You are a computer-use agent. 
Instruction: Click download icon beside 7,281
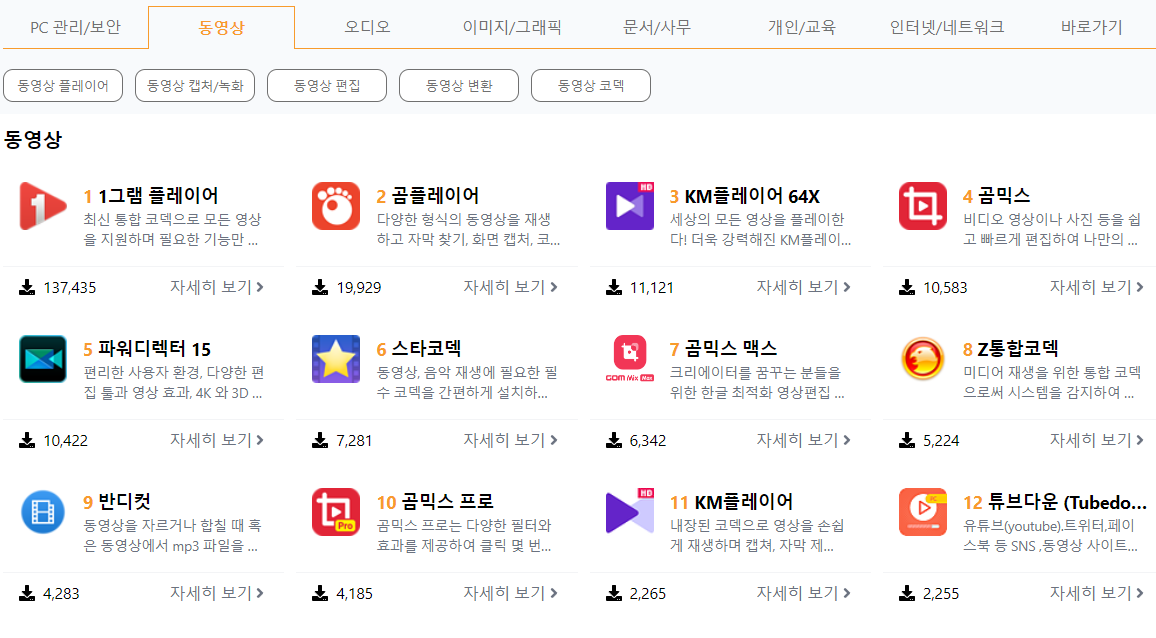pyautogui.click(x=320, y=440)
